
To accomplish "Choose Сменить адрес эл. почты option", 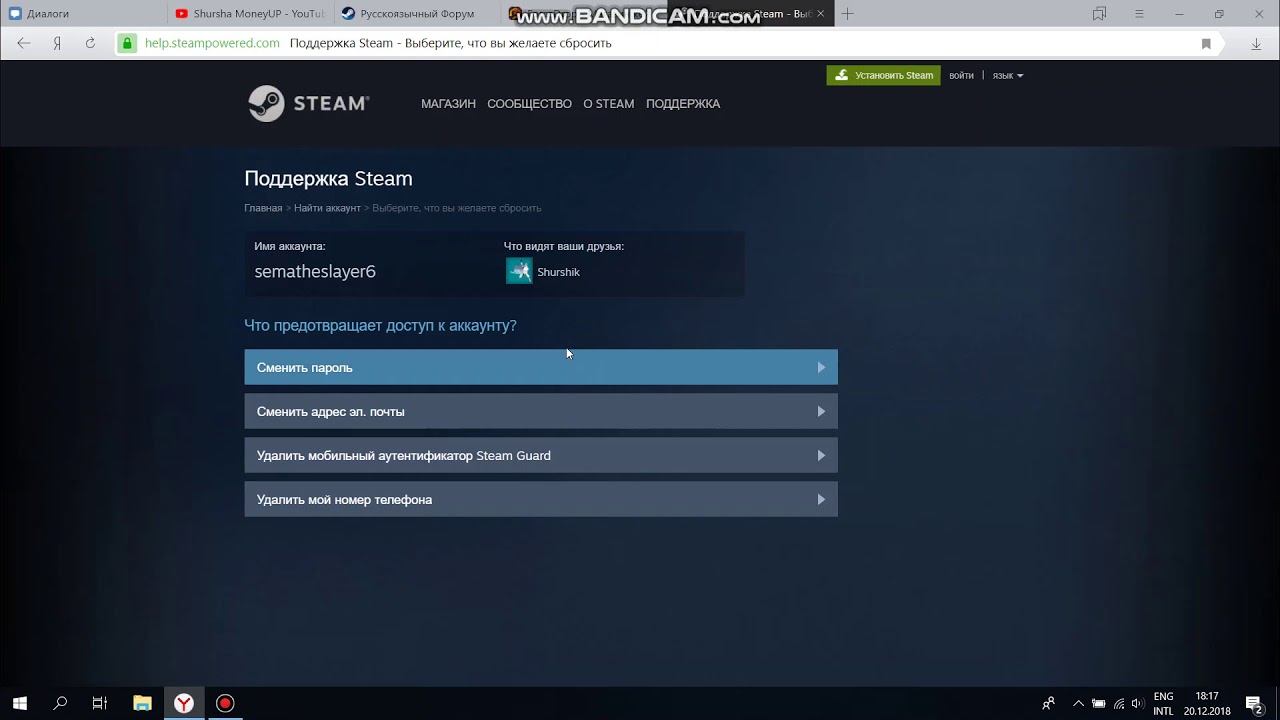I will (x=541, y=411).
